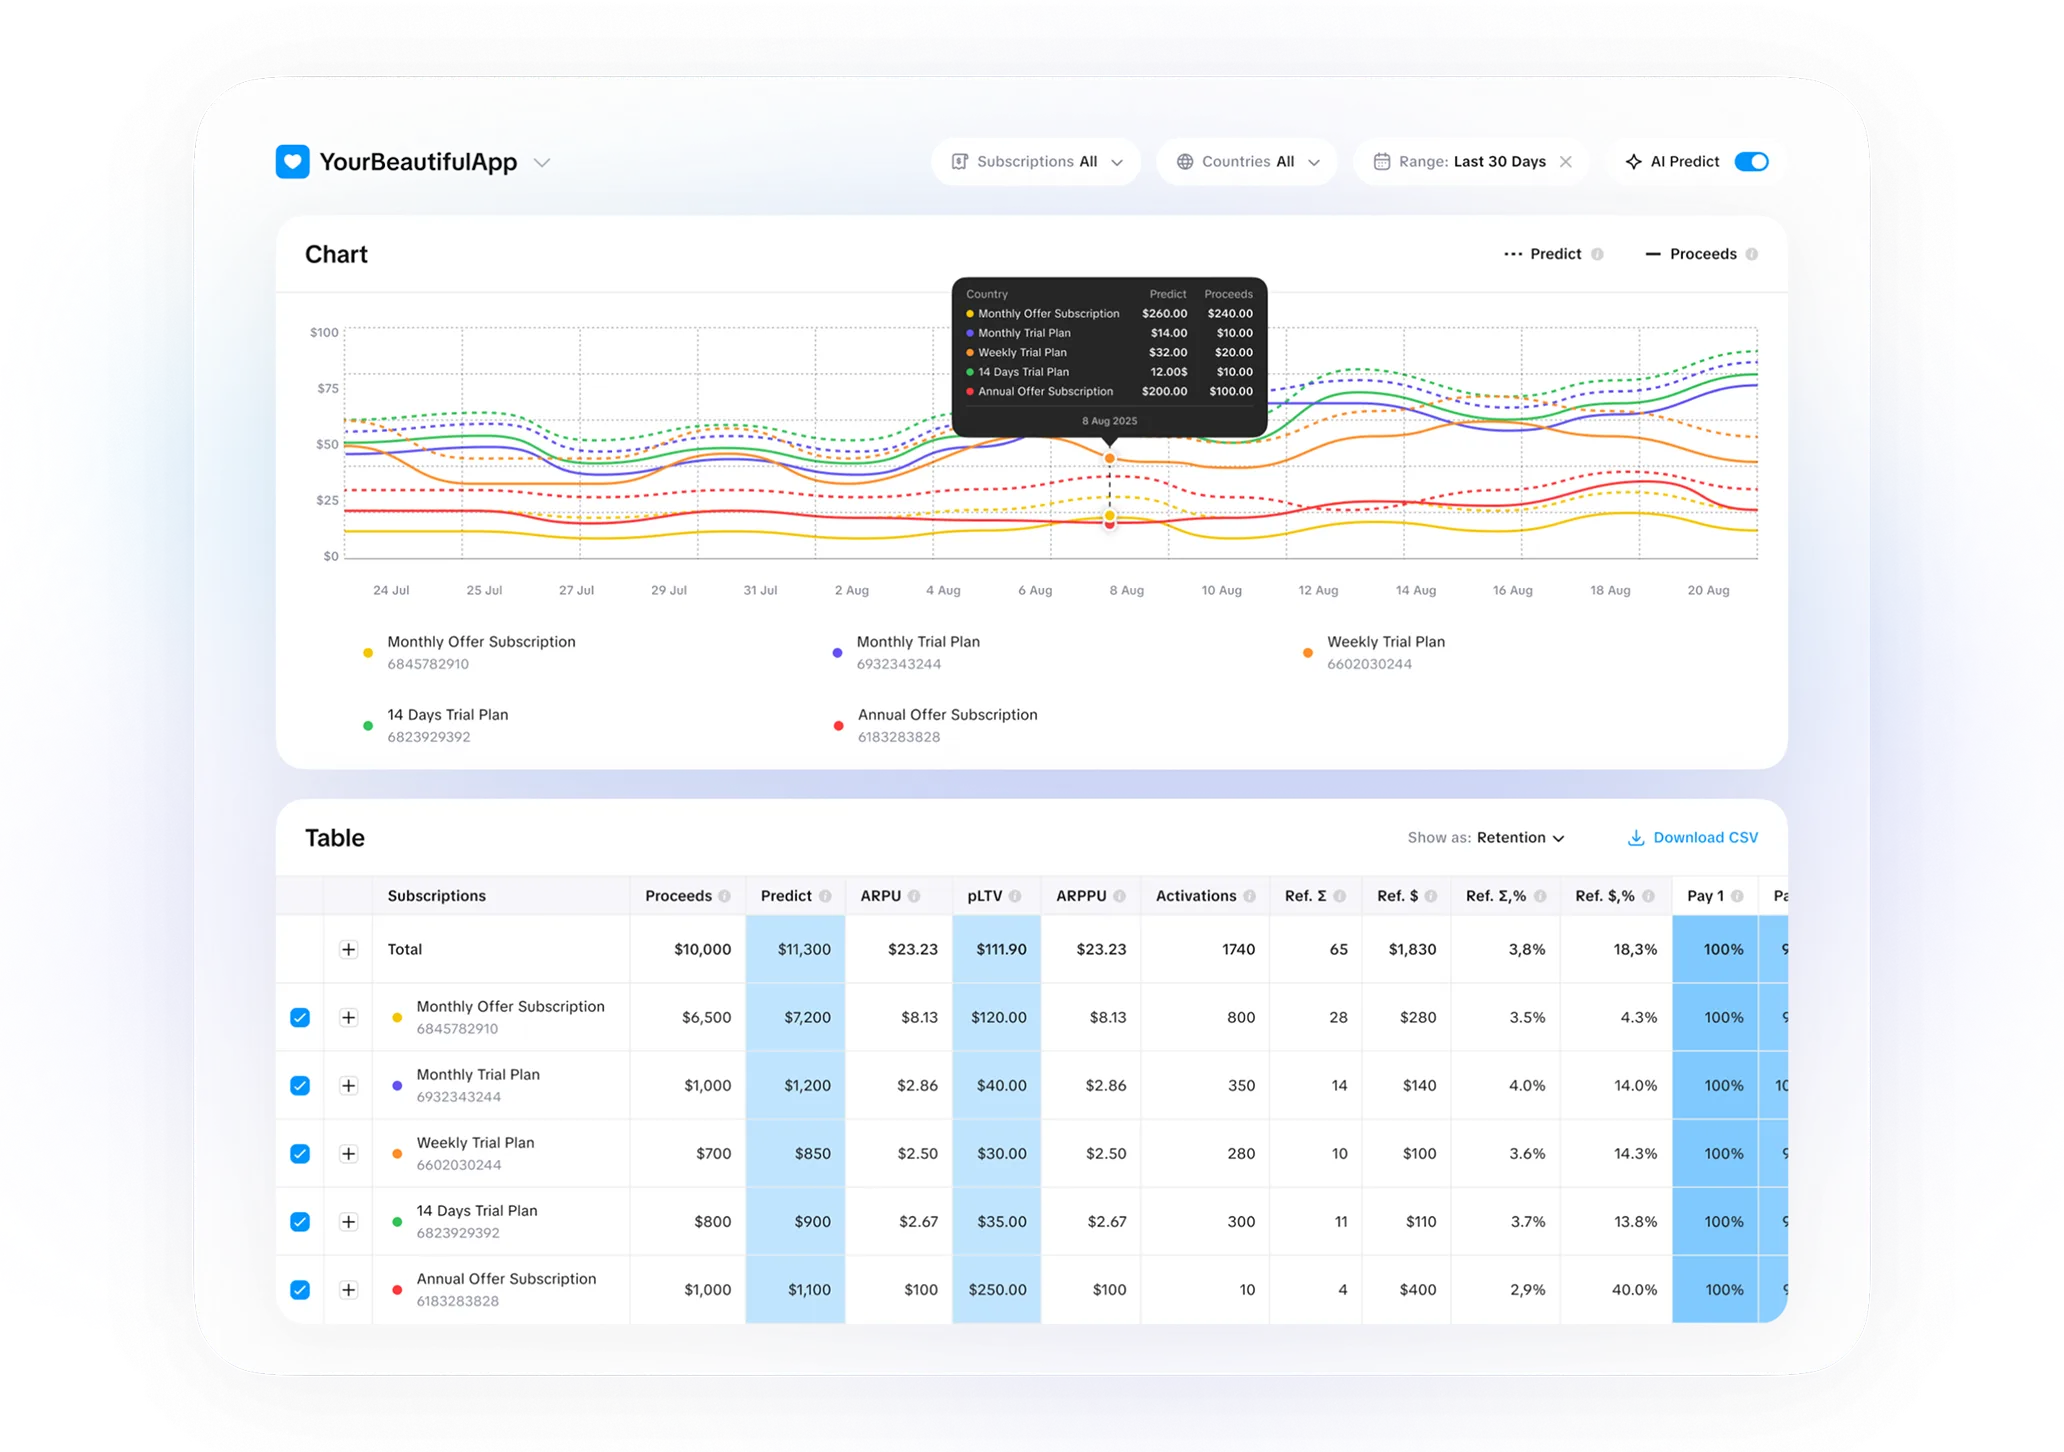Click the YourBeautifulApp heart logo icon

click(x=292, y=161)
